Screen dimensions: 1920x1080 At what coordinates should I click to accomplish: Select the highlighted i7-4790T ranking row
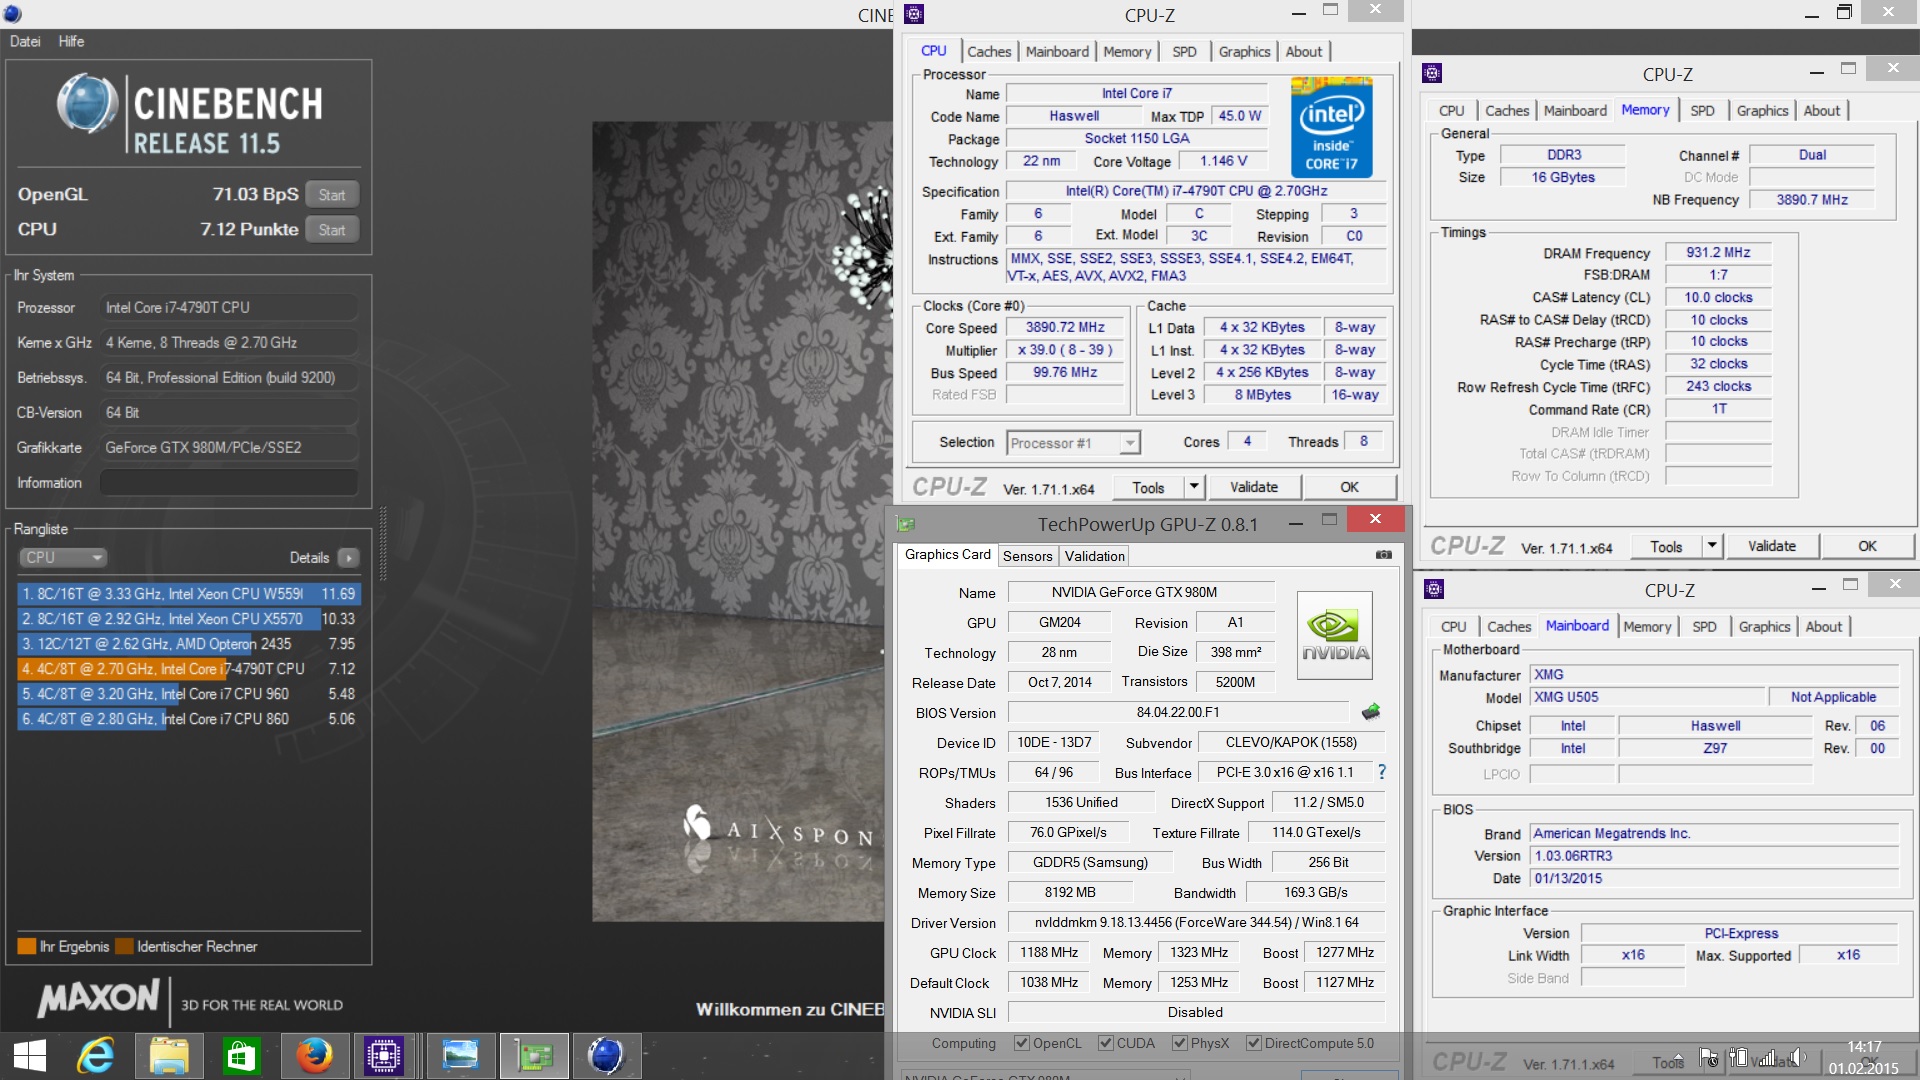(x=188, y=669)
